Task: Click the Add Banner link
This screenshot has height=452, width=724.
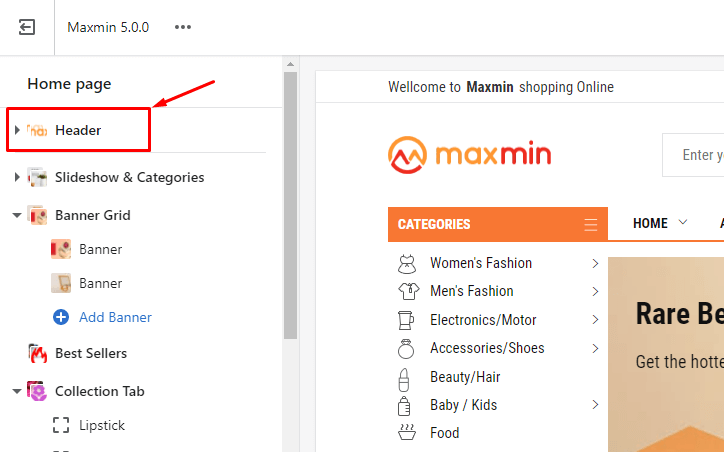Action: click(115, 317)
